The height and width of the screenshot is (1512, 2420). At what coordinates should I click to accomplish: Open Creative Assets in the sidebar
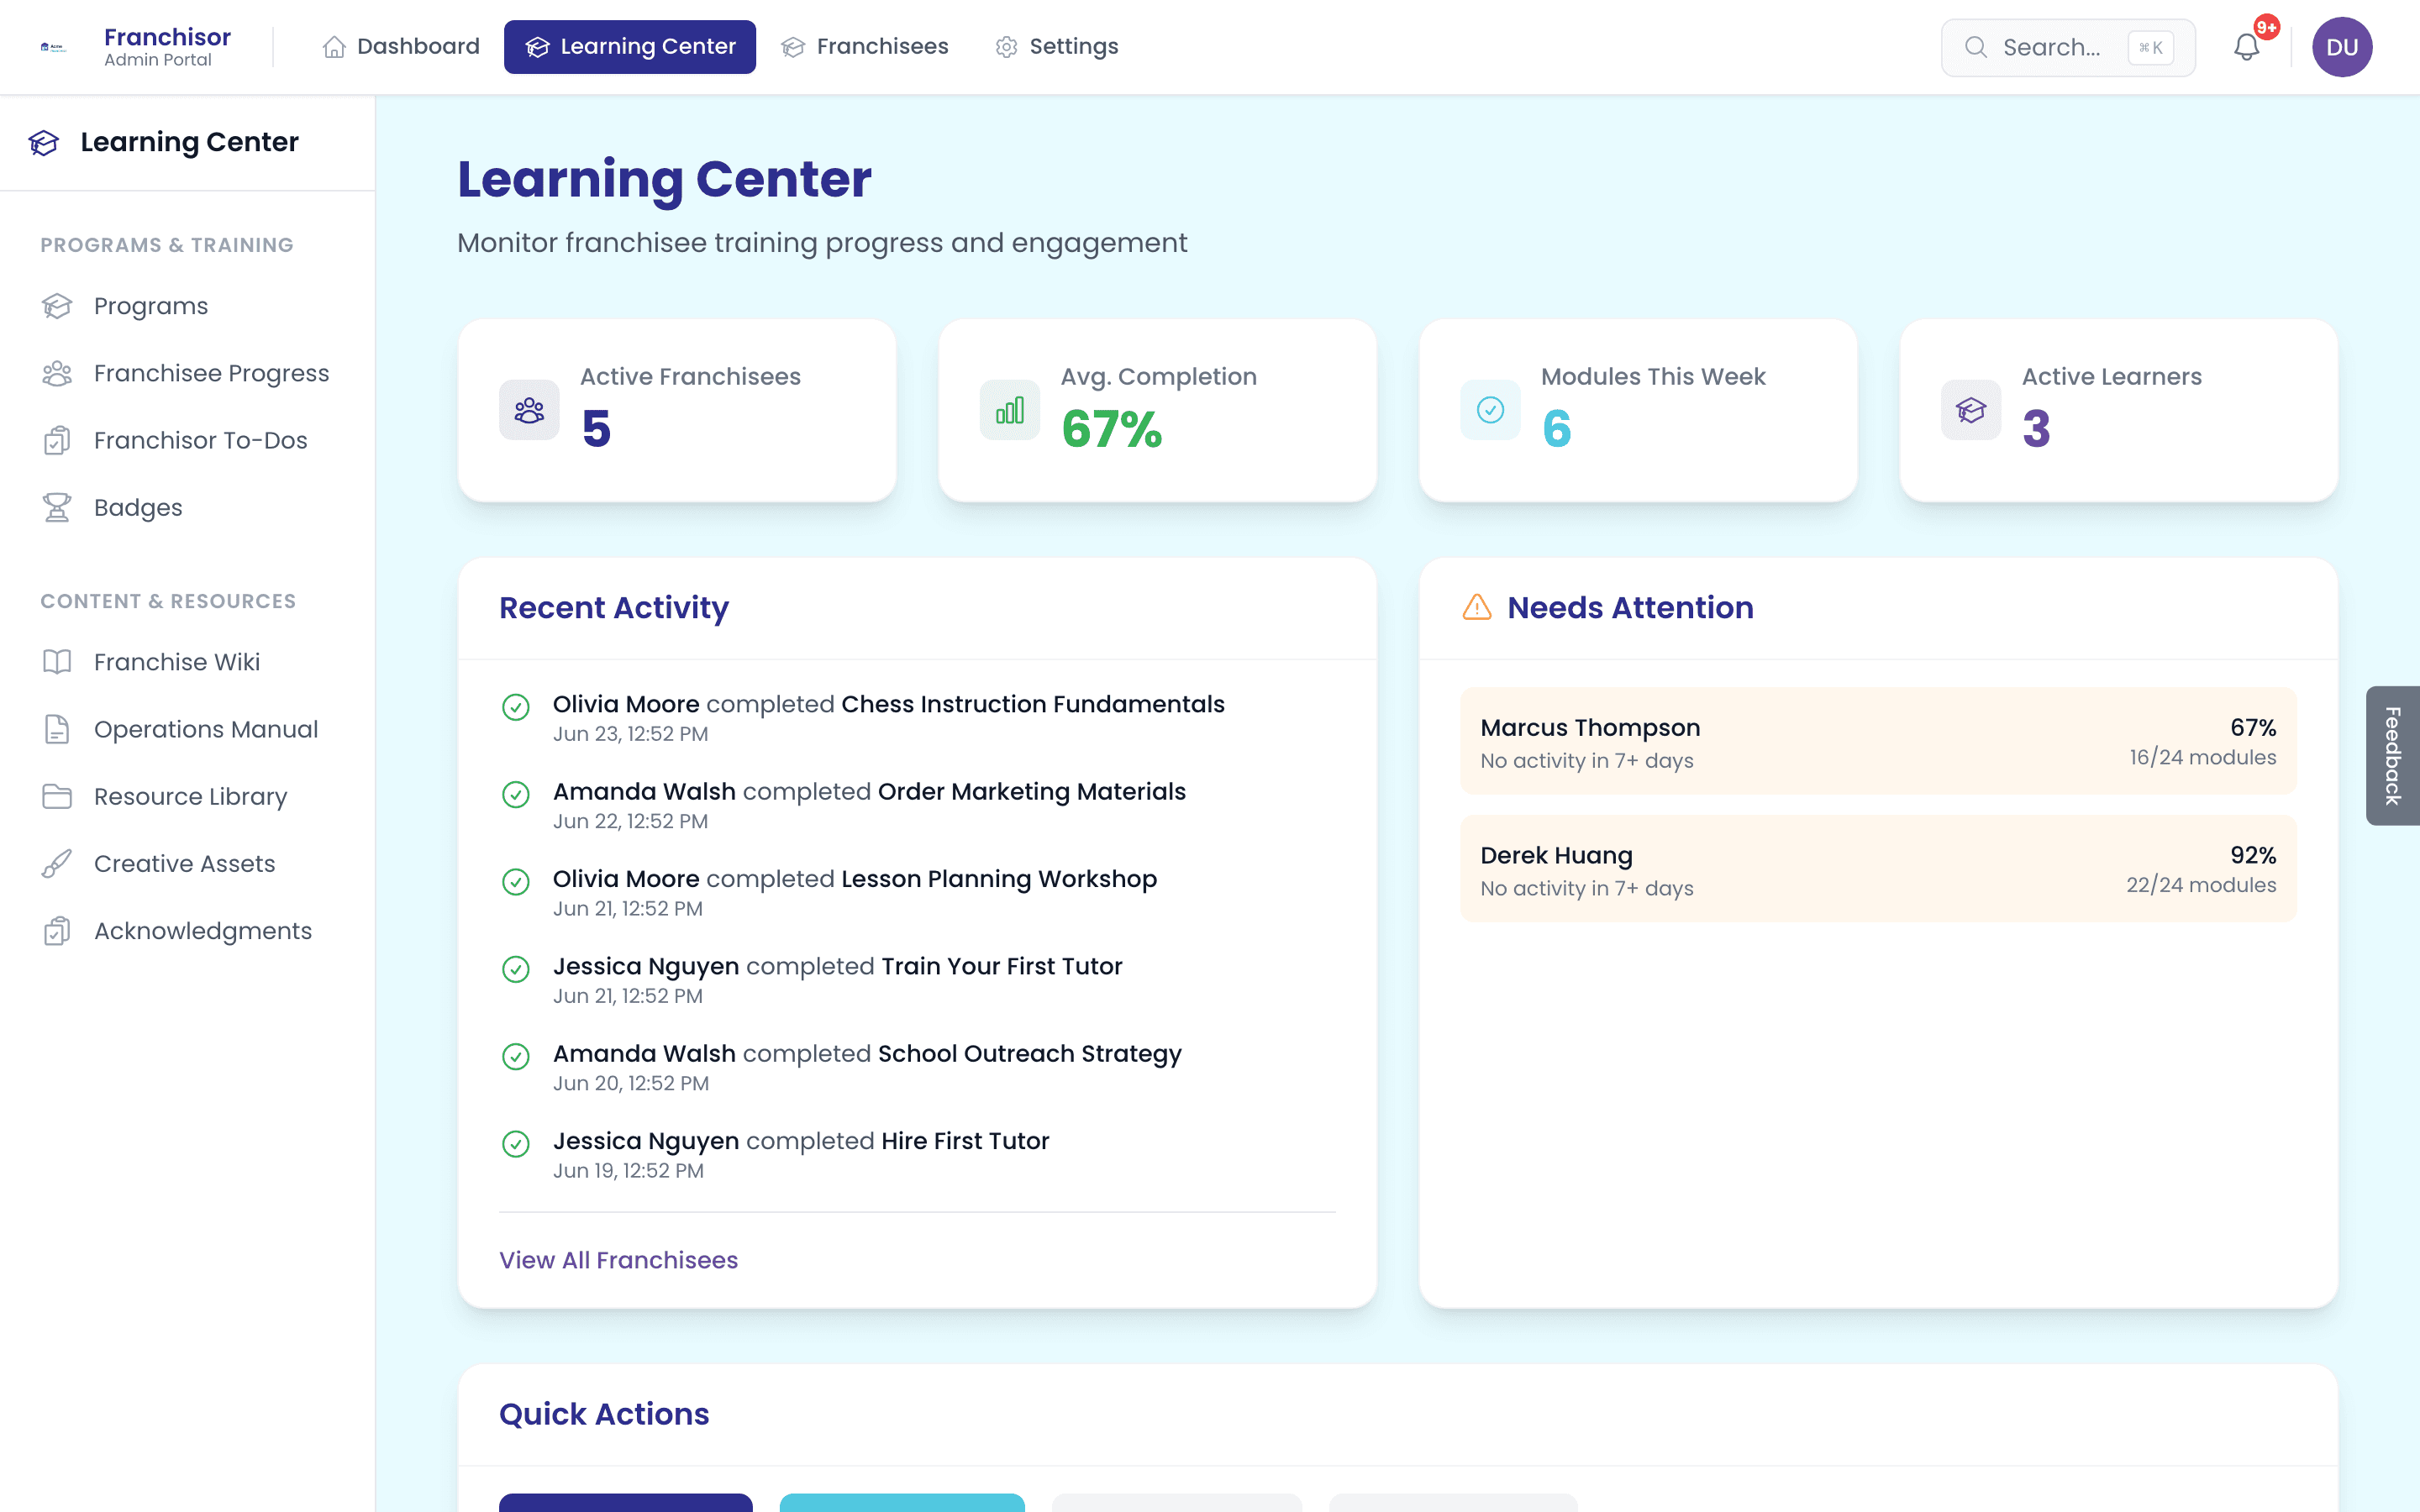(188, 863)
